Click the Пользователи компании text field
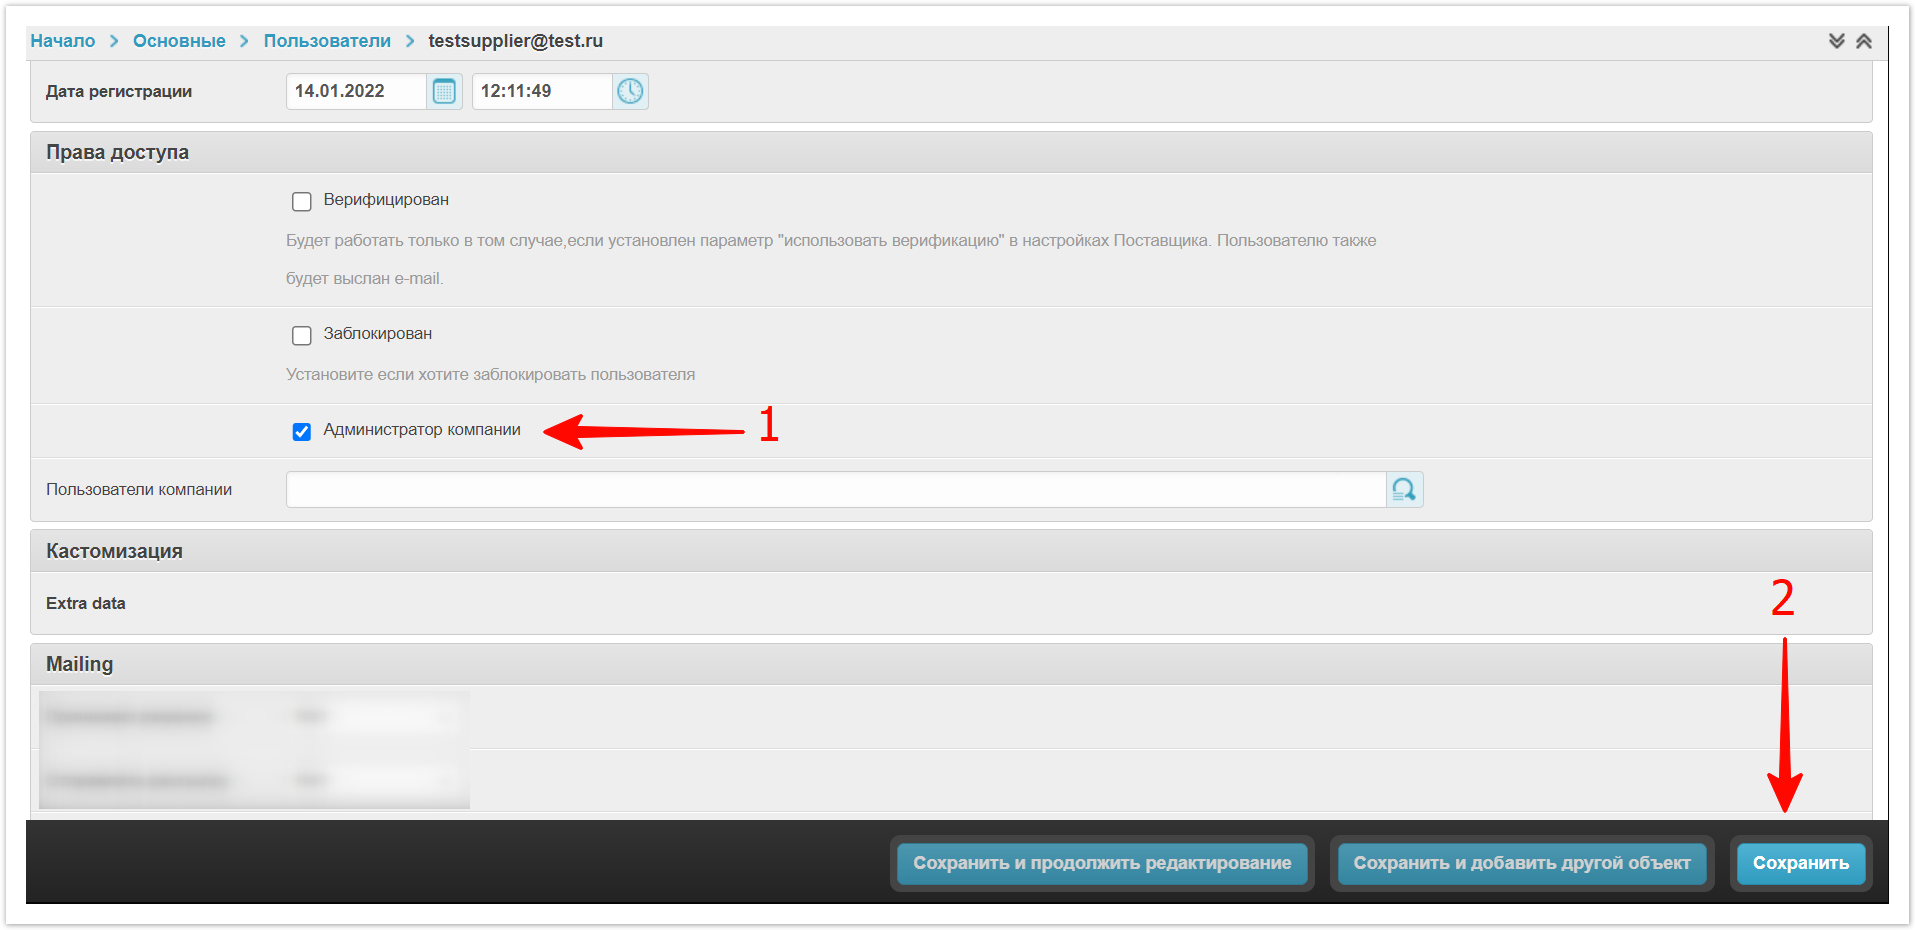Screen dimensions: 1915x930 [835, 490]
